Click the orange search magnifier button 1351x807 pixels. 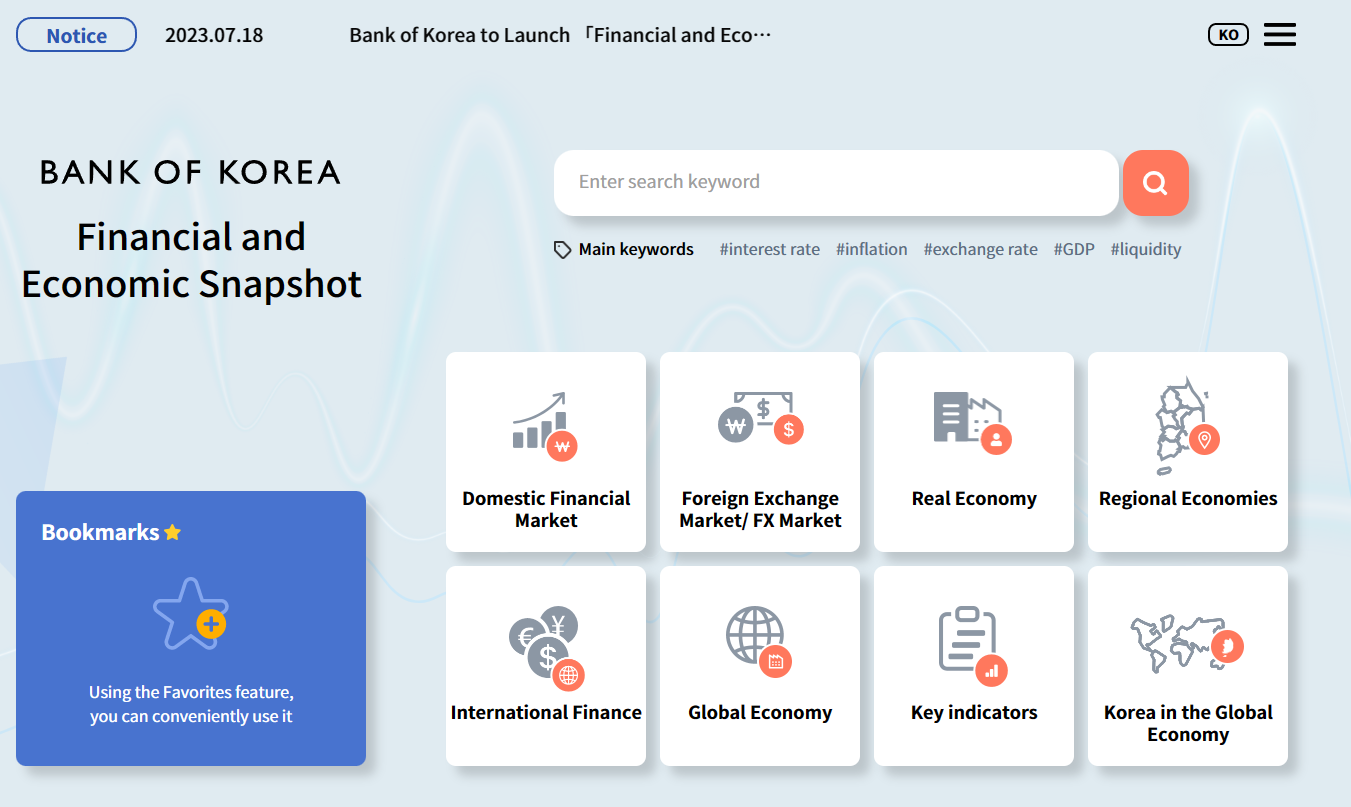(x=1155, y=183)
